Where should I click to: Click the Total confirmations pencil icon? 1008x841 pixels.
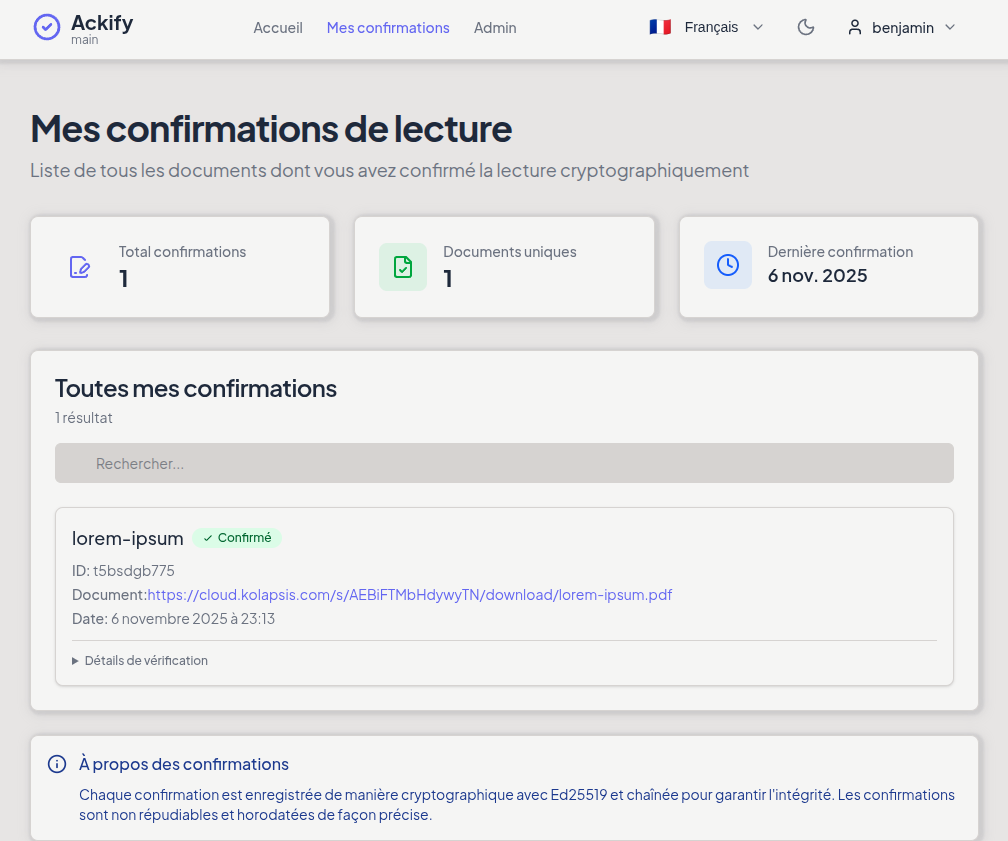coord(79,267)
